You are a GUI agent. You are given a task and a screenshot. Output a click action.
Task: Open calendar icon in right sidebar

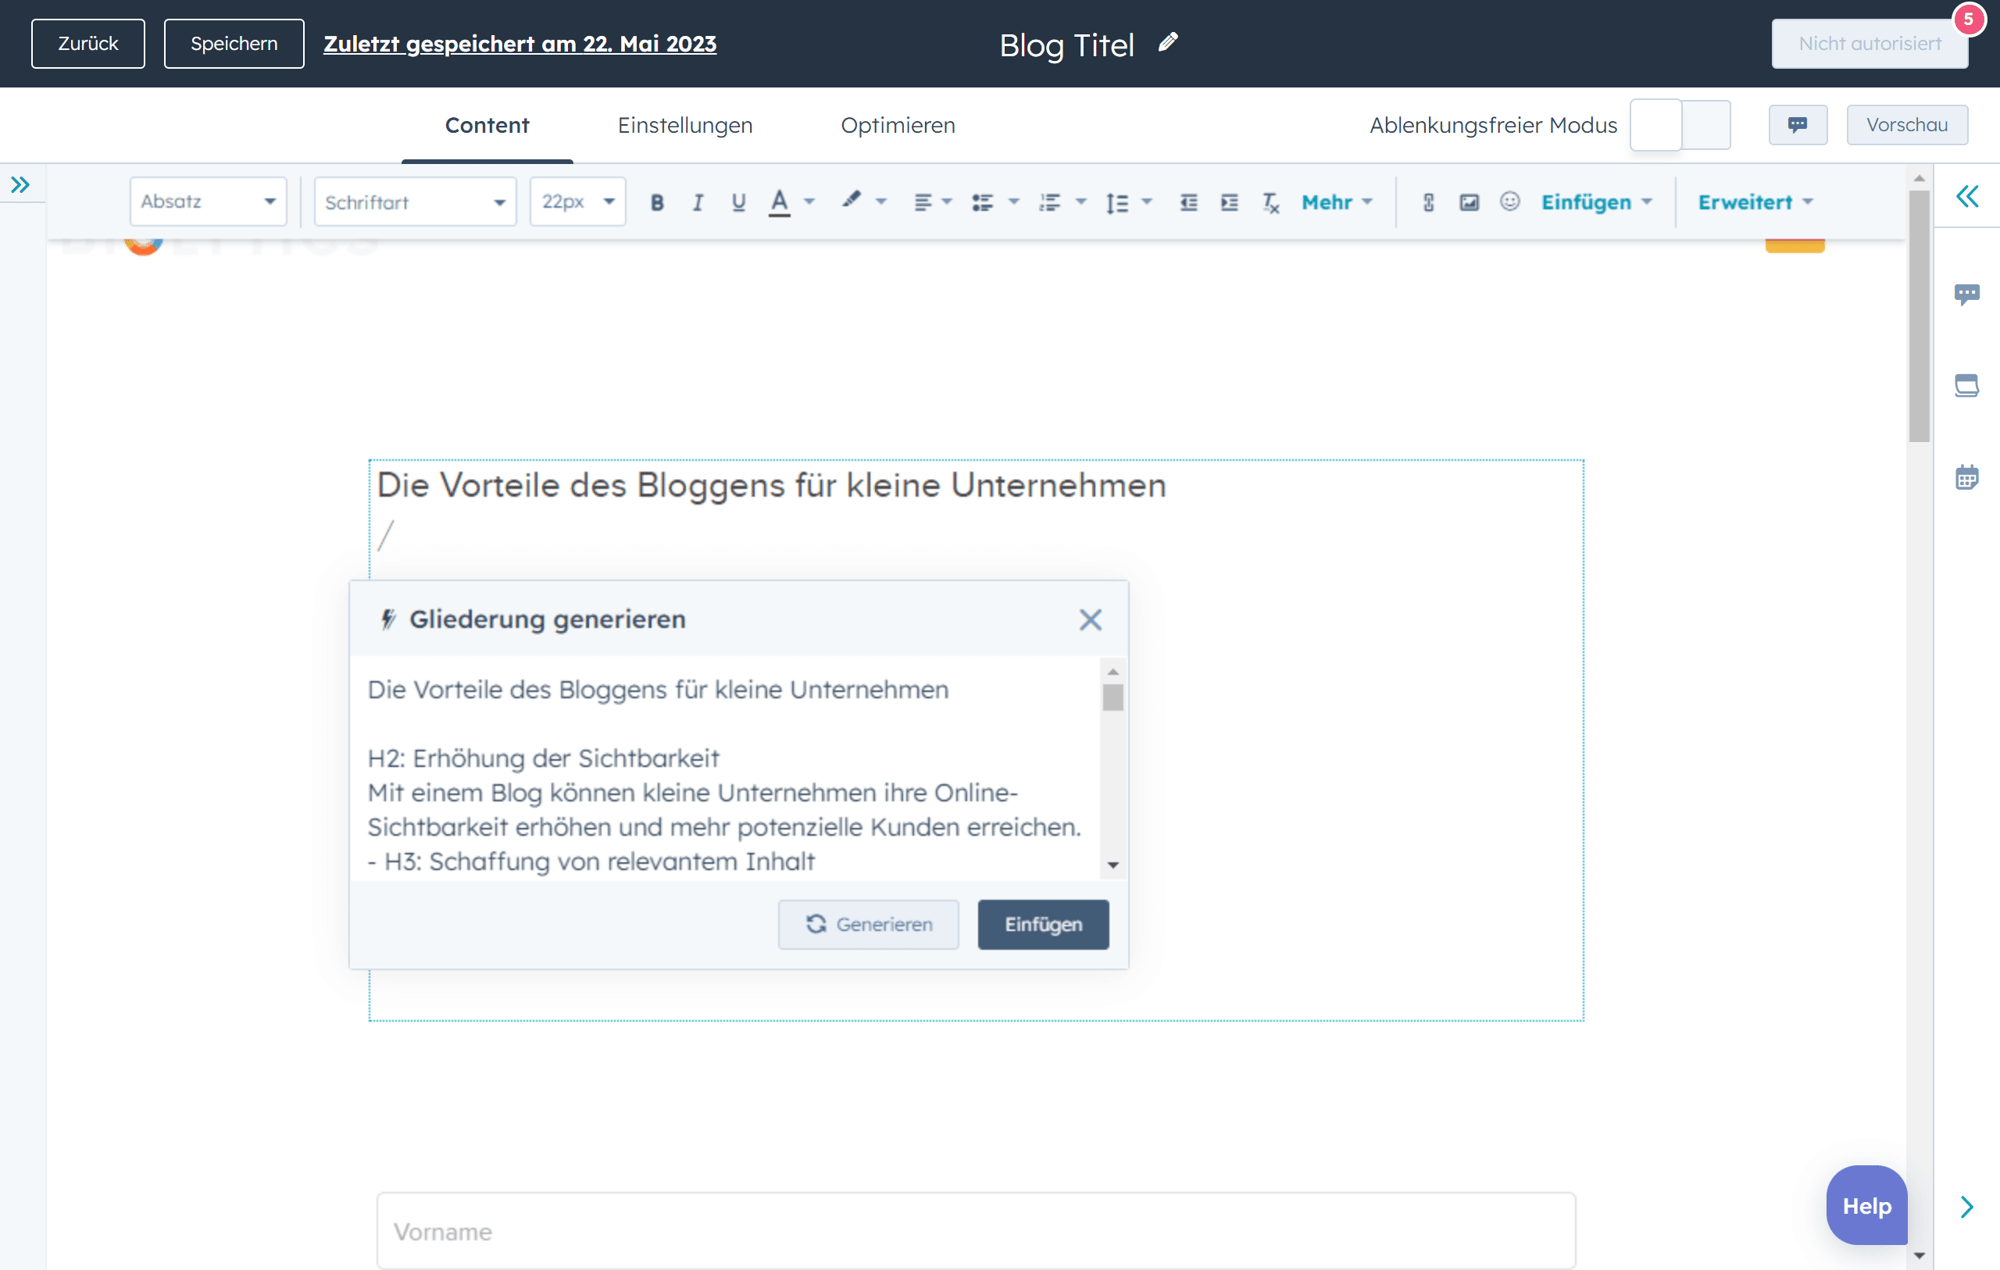1966,478
